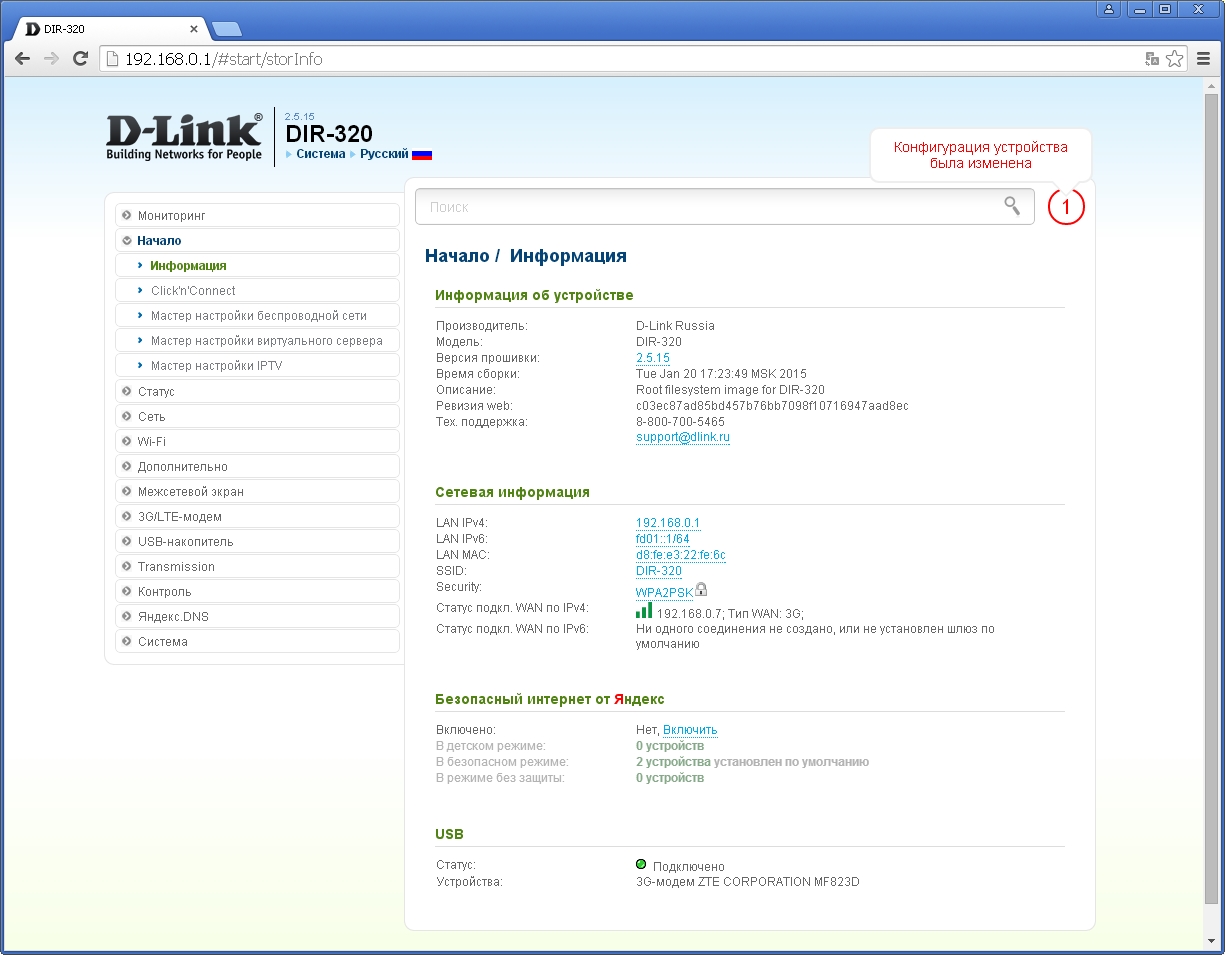Expand the Transmission menu section
Viewport: 1225px width, 955px height.
click(257, 566)
